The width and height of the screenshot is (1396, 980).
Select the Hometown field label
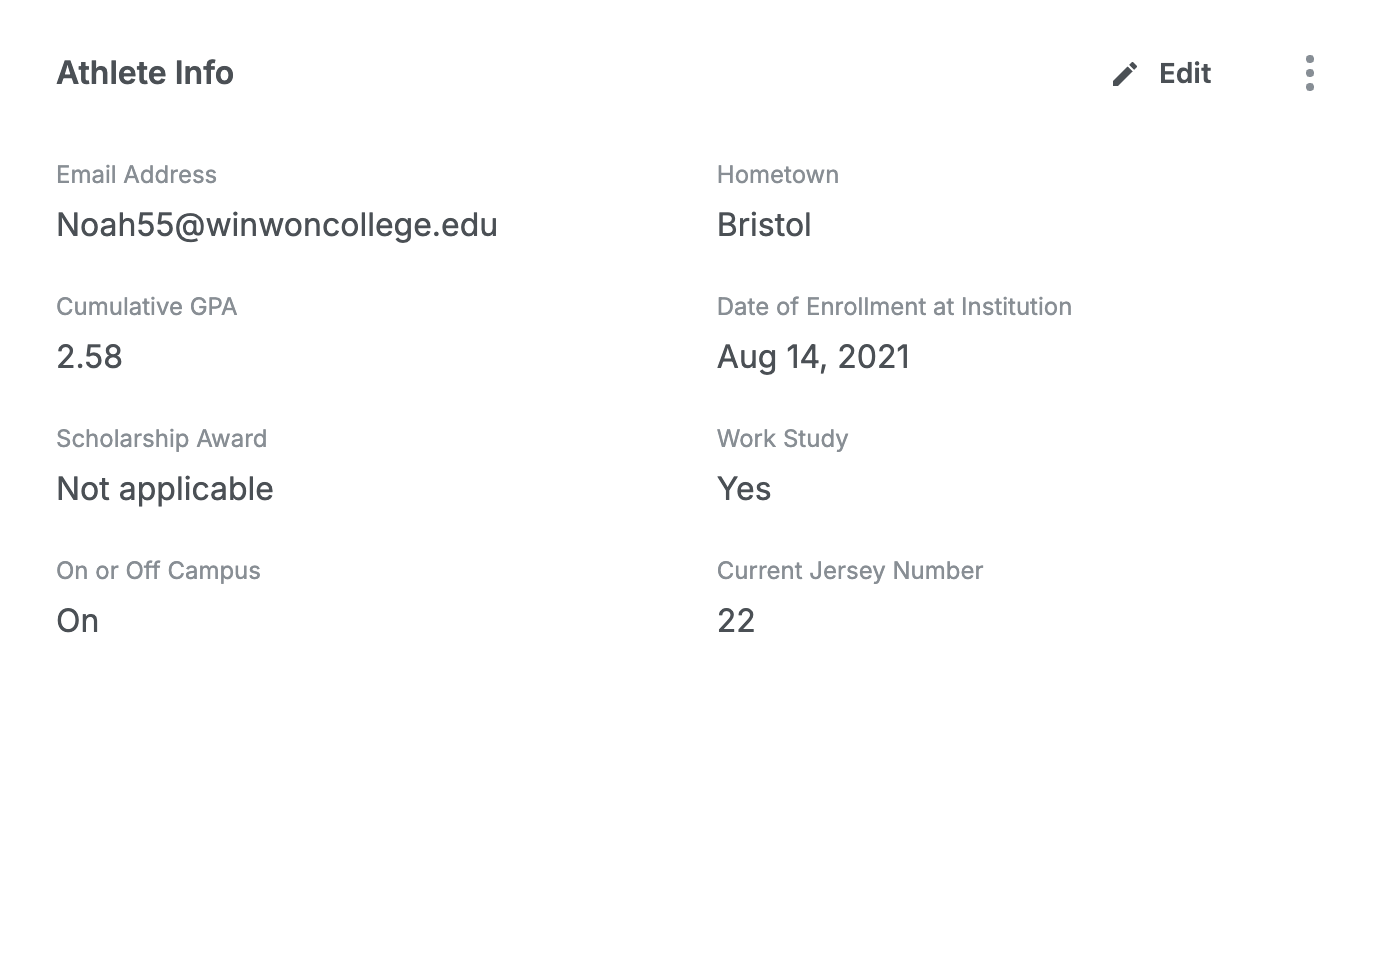[778, 175]
